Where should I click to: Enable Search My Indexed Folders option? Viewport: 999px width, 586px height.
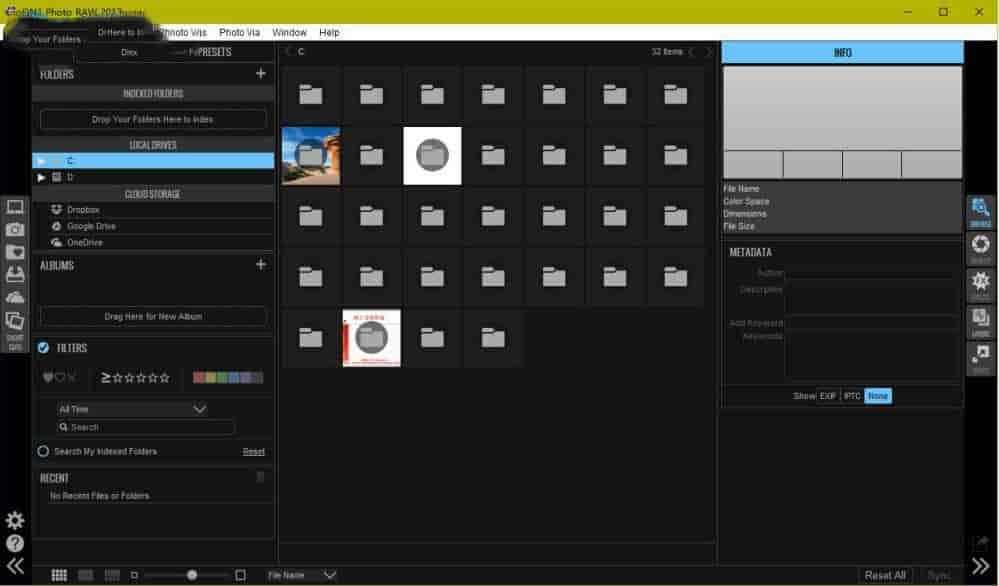click(x=43, y=451)
